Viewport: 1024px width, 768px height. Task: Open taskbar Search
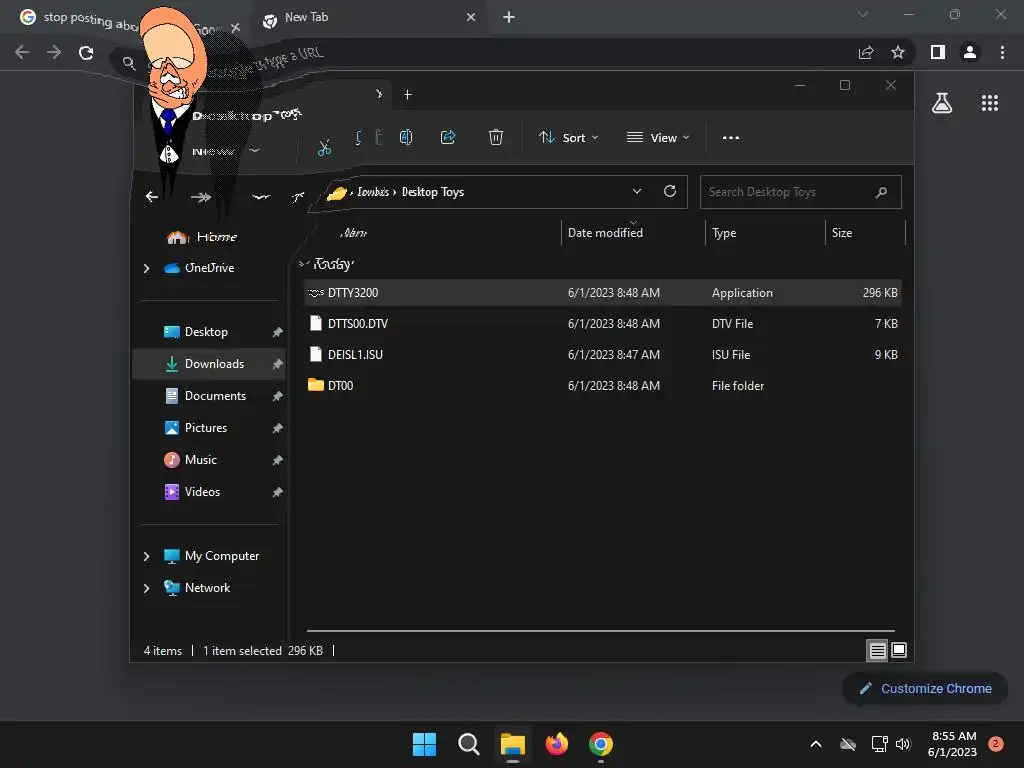(x=469, y=744)
